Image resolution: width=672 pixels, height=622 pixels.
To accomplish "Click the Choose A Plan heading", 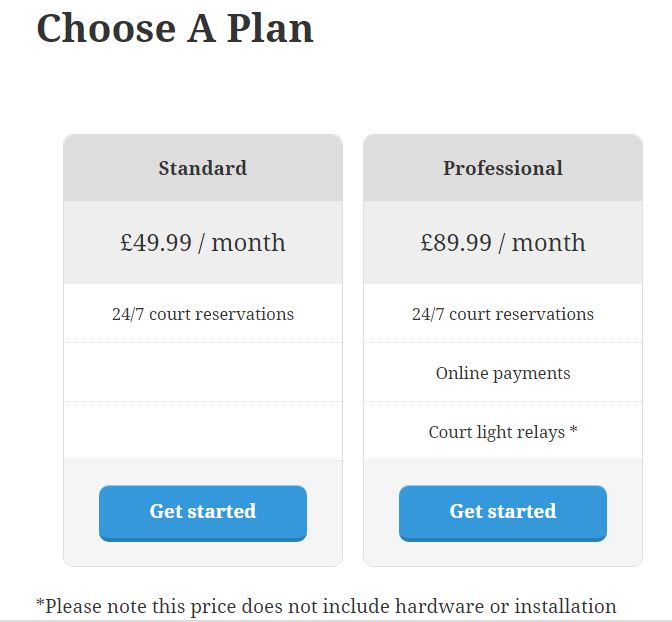I will 175,28.
